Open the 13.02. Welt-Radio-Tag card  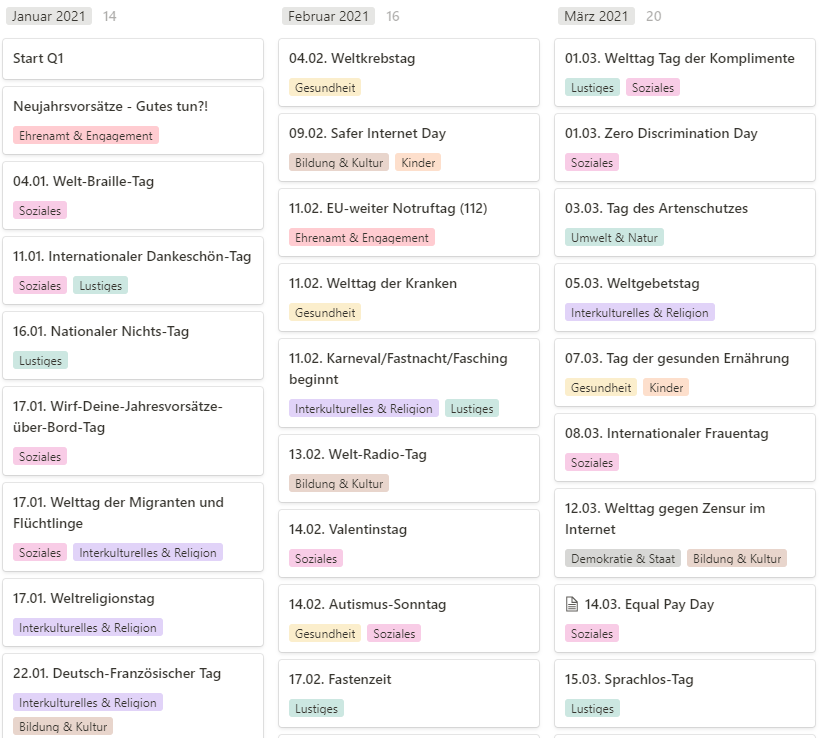click(x=409, y=469)
